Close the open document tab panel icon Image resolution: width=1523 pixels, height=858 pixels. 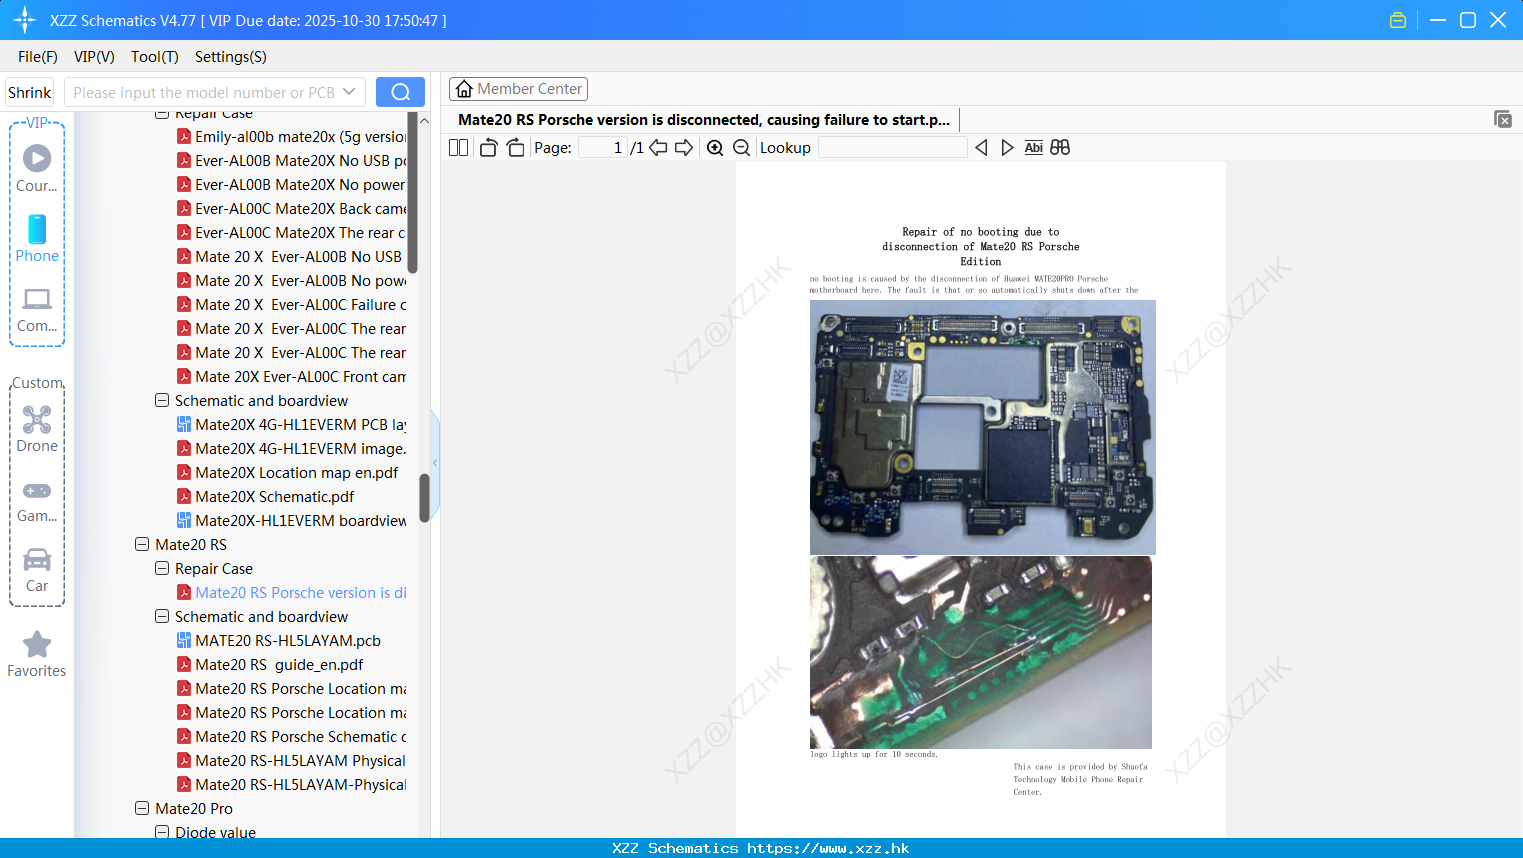pyautogui.click(x=1503, y=119)
